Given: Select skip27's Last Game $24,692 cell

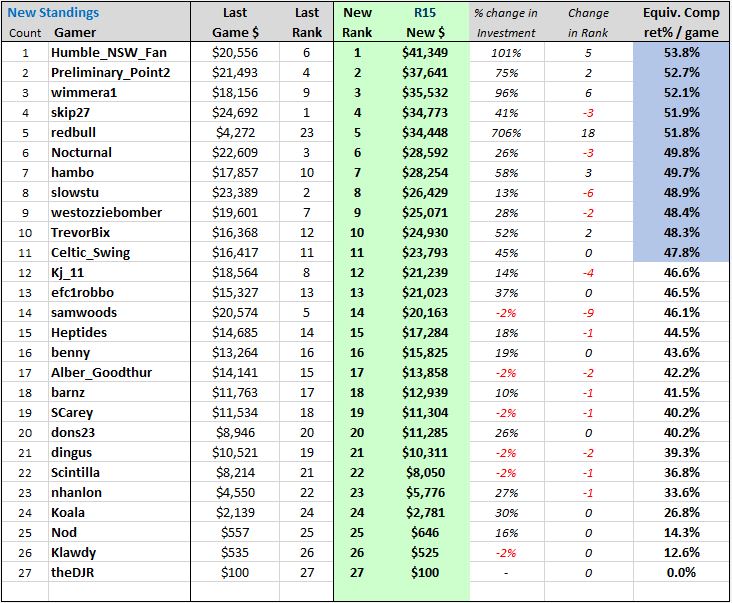Looking at the screenshot, I should (235, 112).
